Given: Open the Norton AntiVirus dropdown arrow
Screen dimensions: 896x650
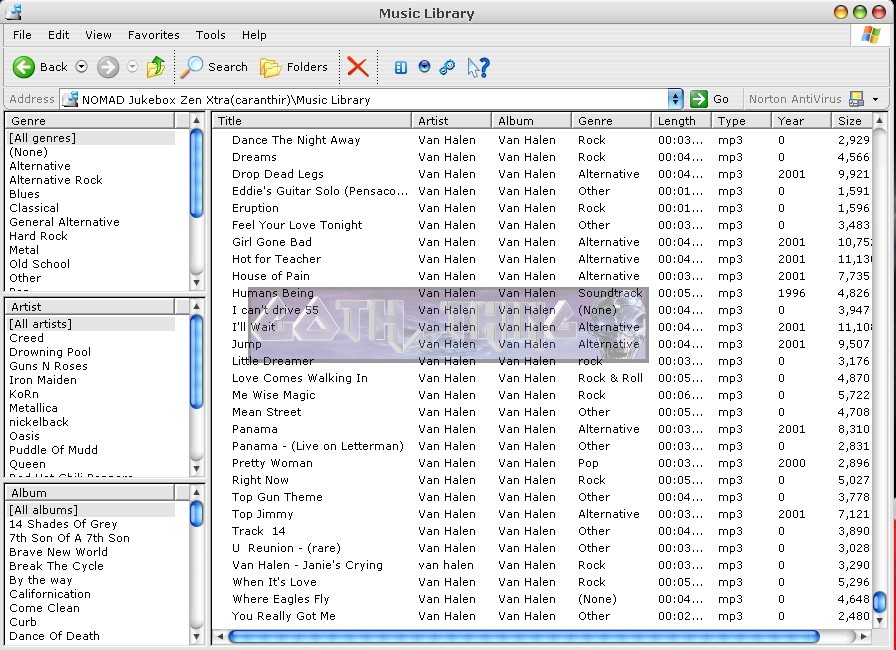Looking at the screenshot, I should pos(875,99).
